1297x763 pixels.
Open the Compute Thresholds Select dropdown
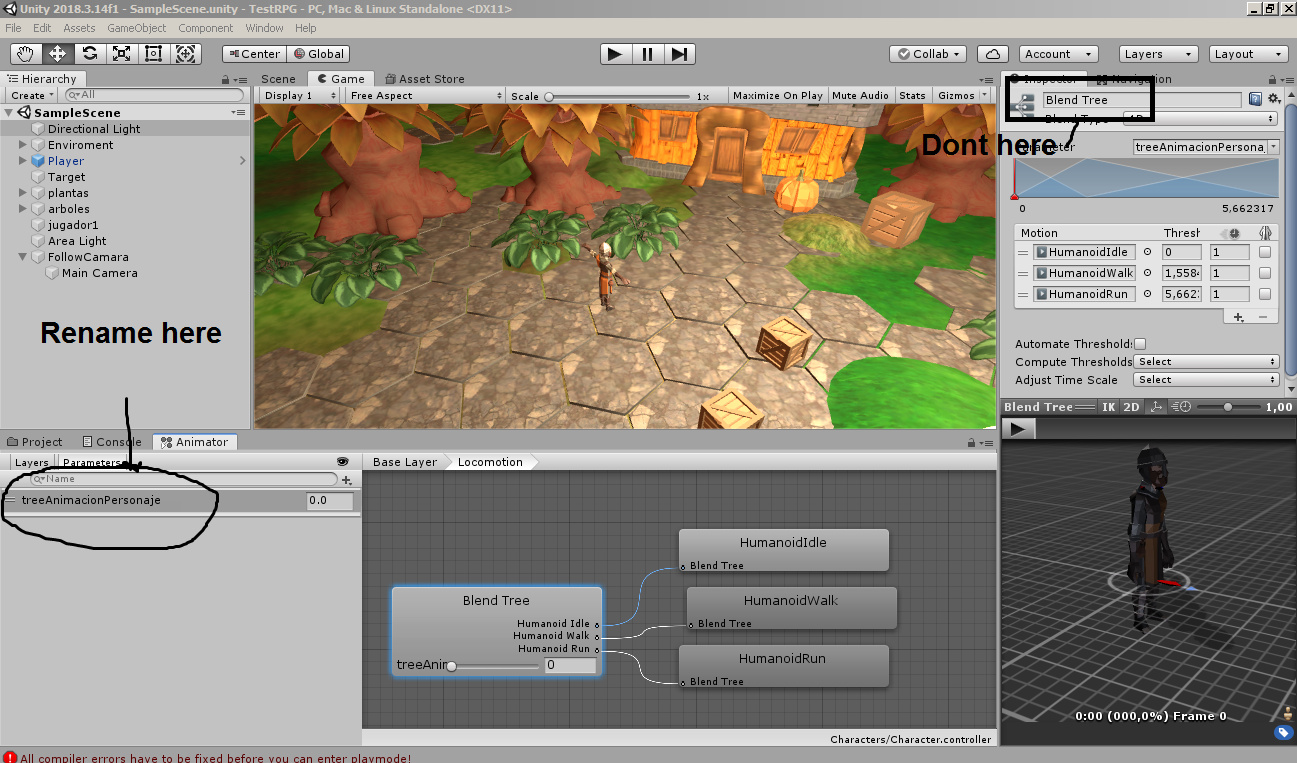pyautogui.click(x=1205, y=361)
